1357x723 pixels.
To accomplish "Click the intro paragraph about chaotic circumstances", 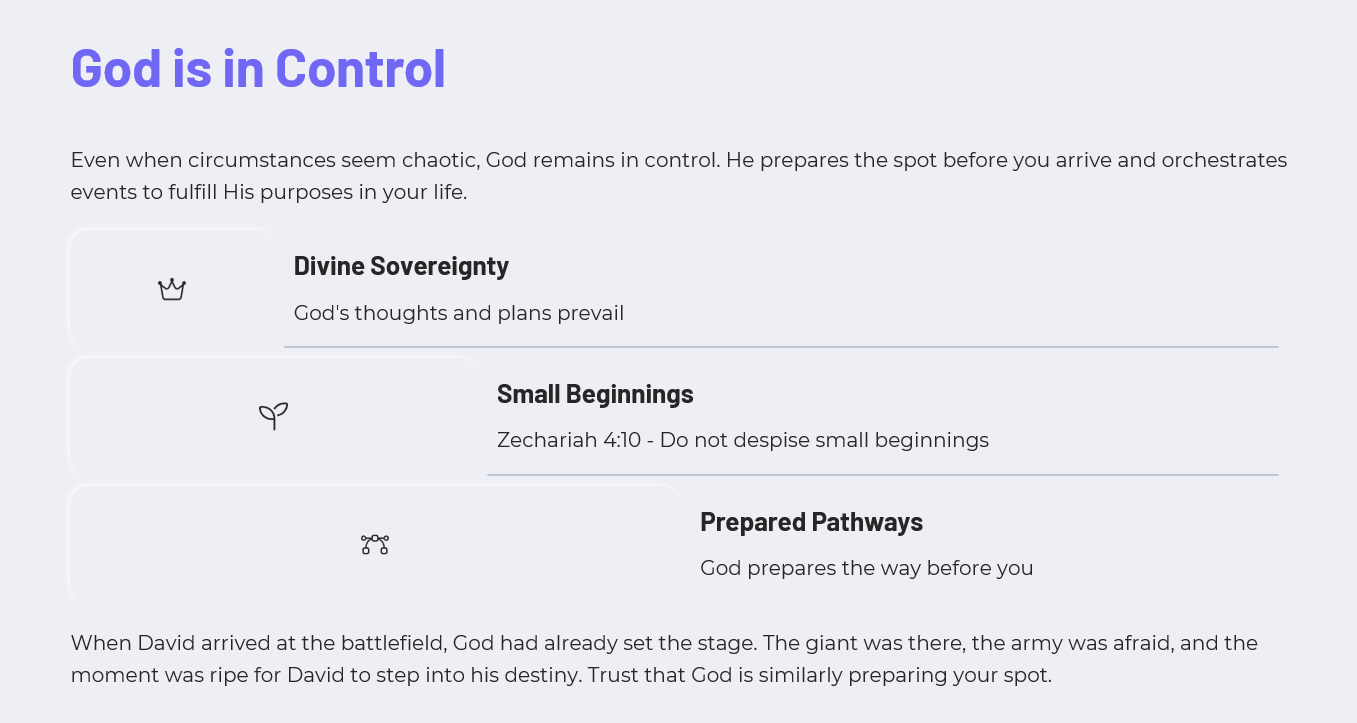I will 678,176.
